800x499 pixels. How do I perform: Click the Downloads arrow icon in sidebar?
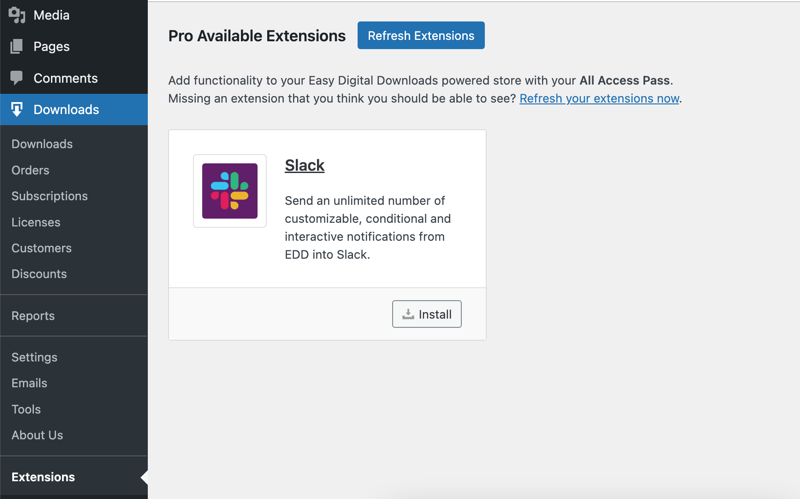click(17, 109)
